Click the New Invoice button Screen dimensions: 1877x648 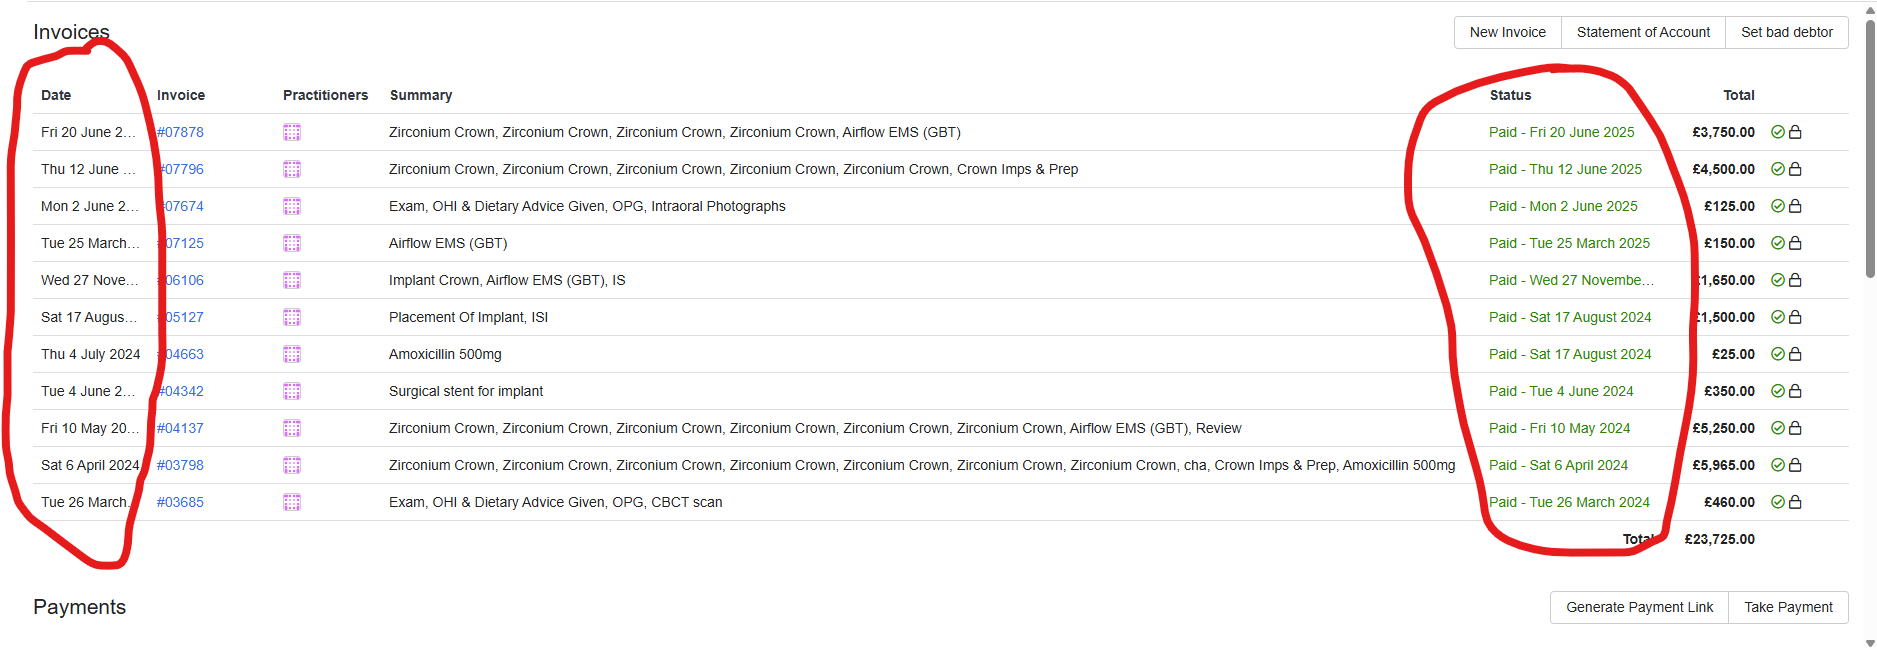click(1507, 32)
